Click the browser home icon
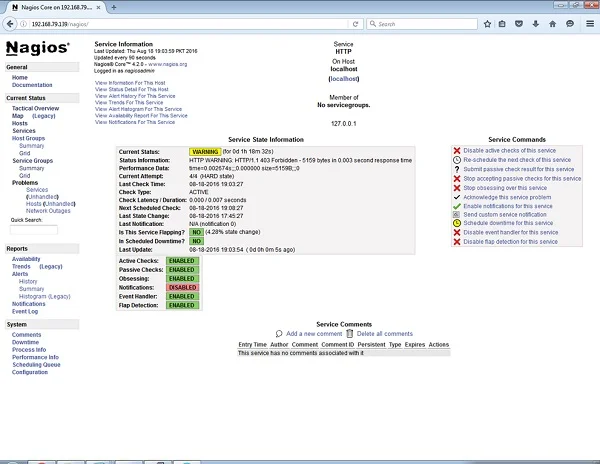The height and width of the screenshot is (464, 600). pyautogui.click(x=552, y=24)
